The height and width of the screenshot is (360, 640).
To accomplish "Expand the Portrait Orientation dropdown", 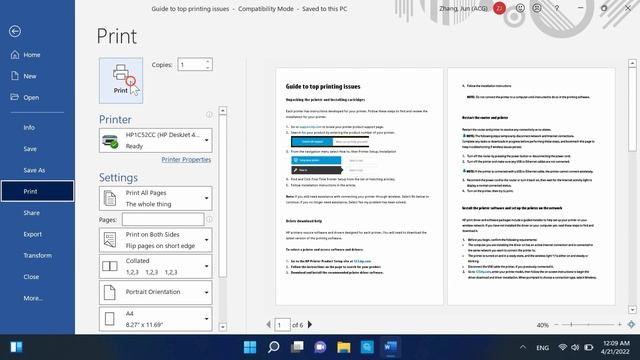I will tap(156, 292).
